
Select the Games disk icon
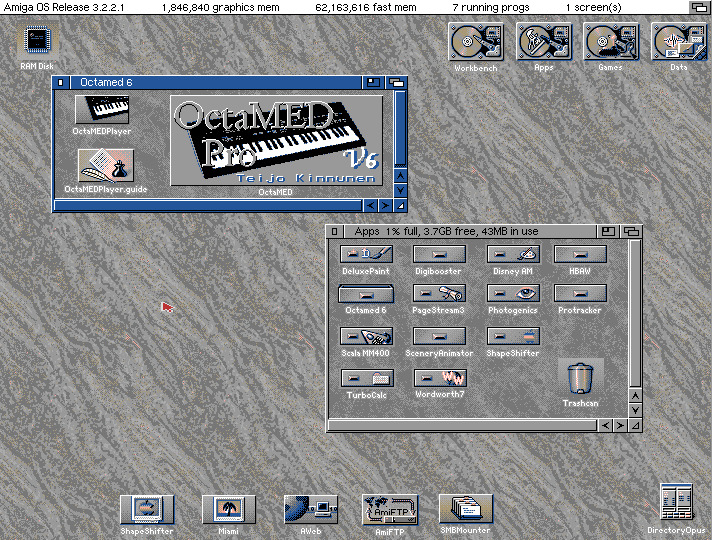click(x=611, y=42)
